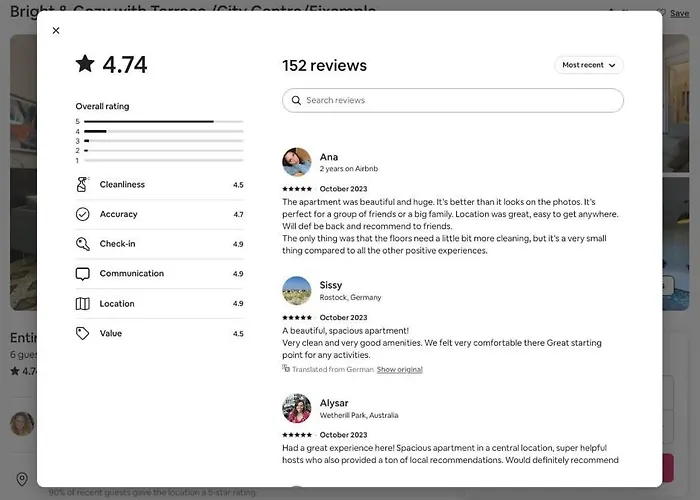Click the chevron on Most recent
The height and width of the screenshot is (500, 700).
tap(612, 65)
